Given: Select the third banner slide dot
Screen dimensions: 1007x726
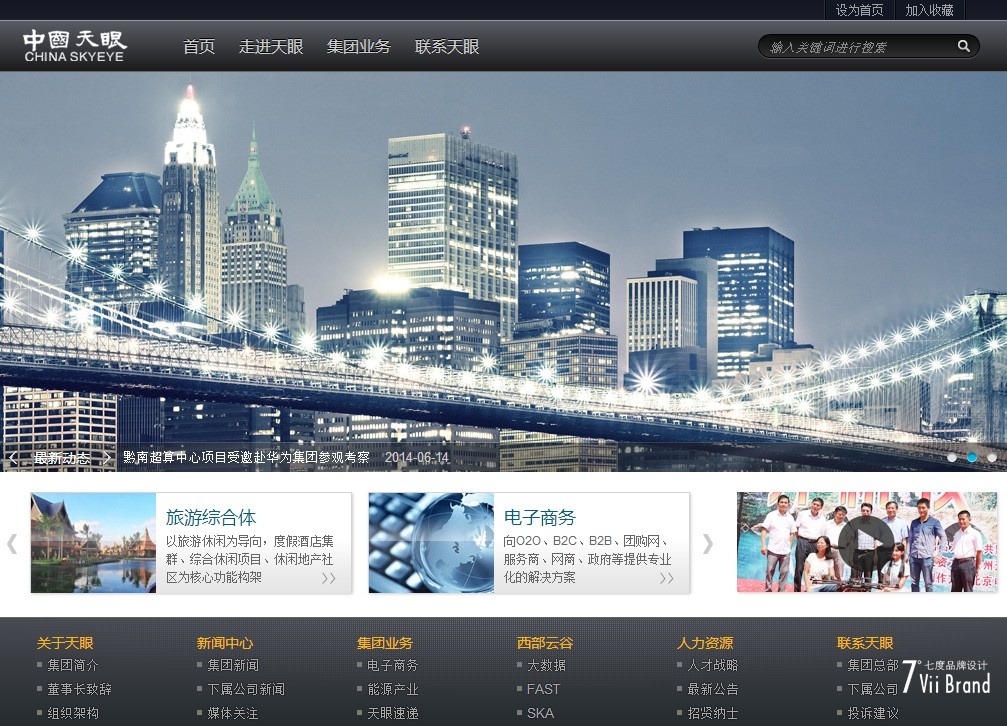Looking at the screenshot, I should point(992,457).
